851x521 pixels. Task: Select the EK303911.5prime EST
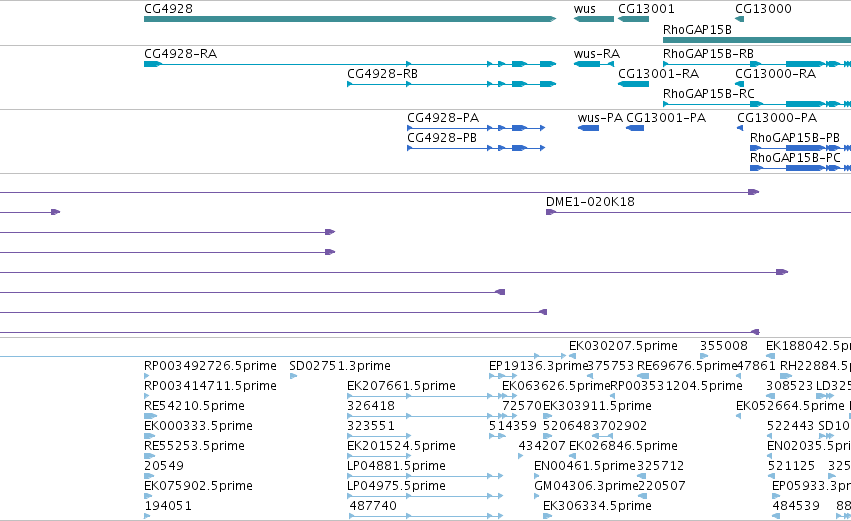tap(548, 416)
